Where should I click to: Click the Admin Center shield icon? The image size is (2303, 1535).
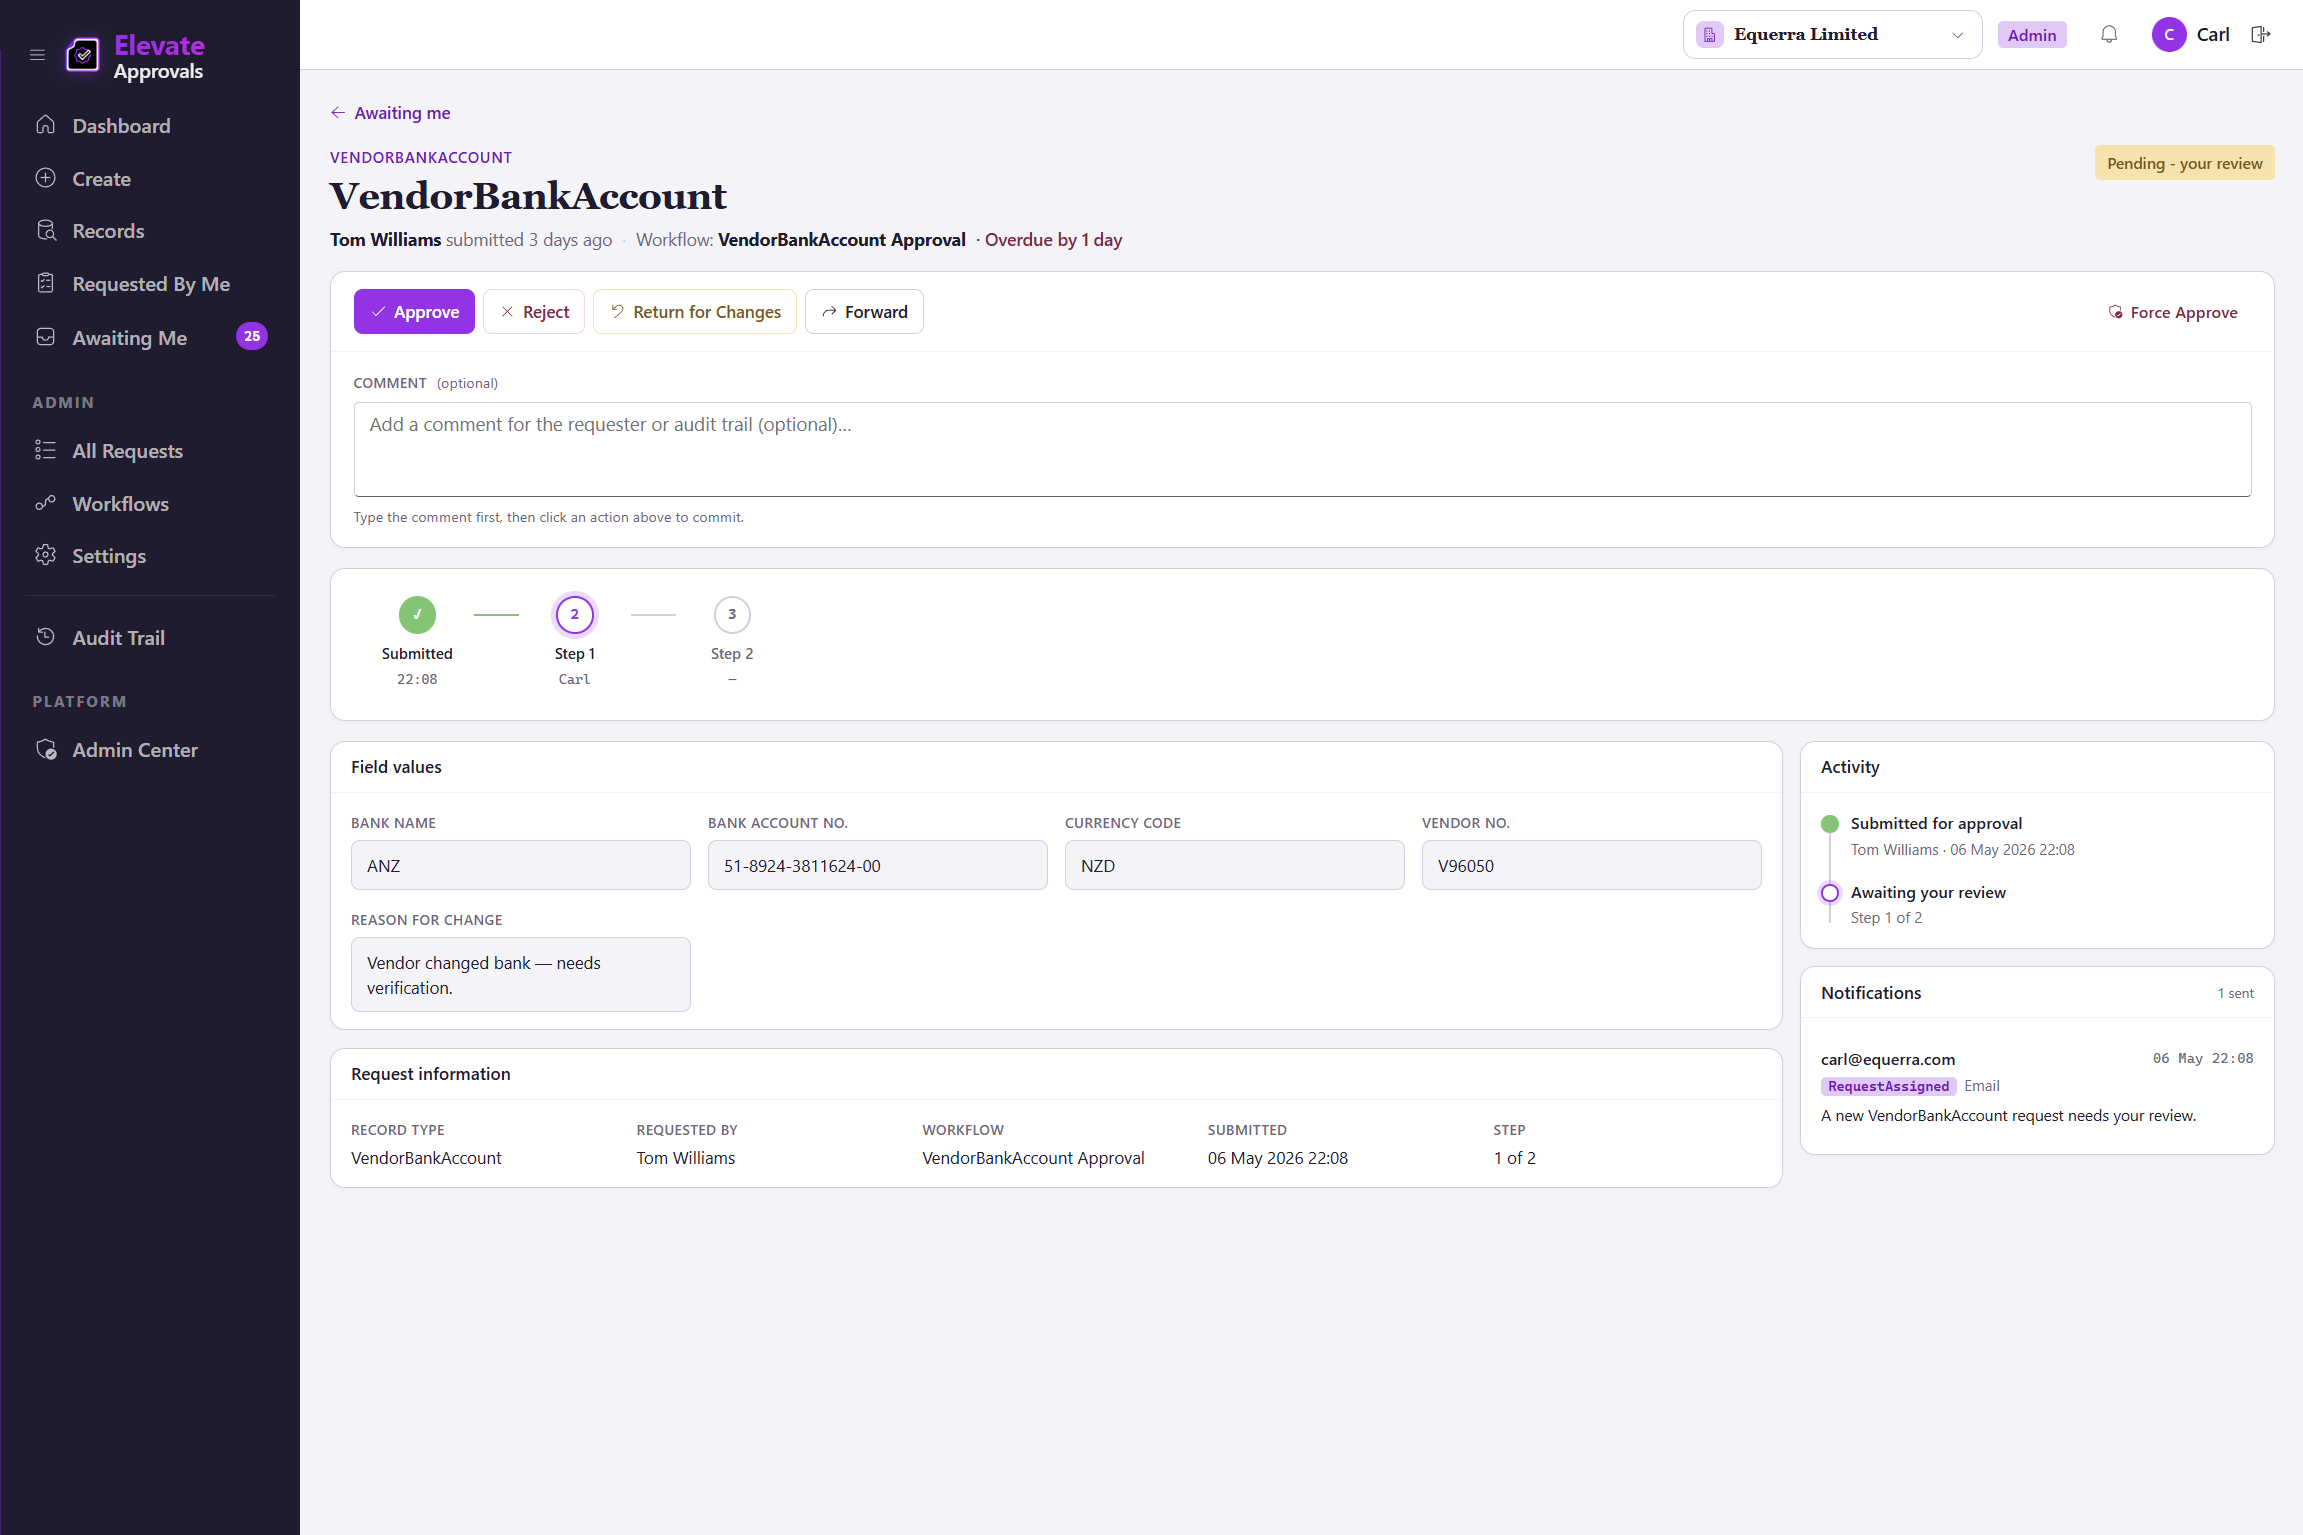click(x=46, y=749)
